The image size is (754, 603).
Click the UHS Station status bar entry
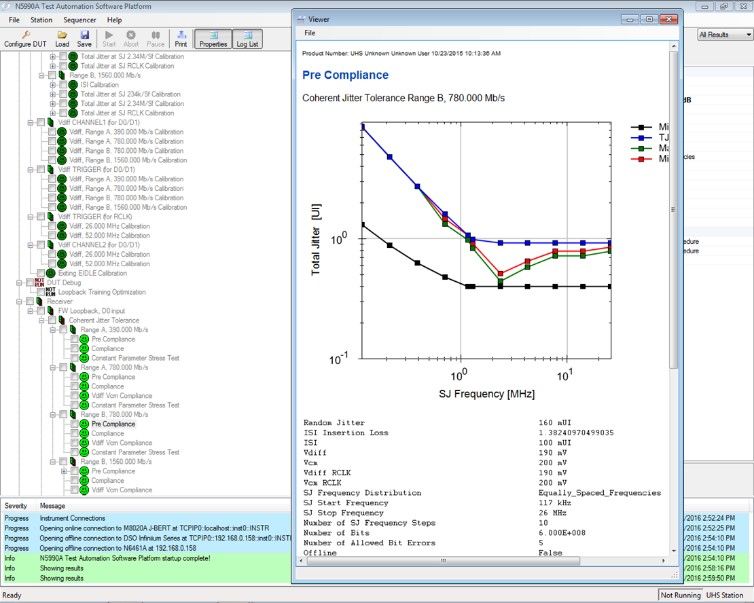[x=724, y=595]
